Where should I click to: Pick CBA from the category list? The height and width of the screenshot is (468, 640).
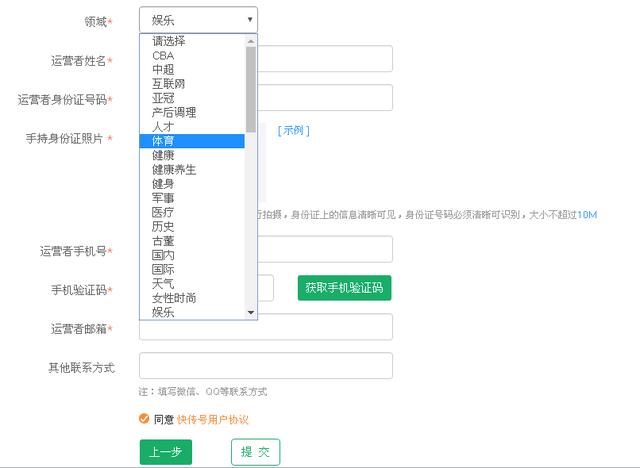pos(163,56)
